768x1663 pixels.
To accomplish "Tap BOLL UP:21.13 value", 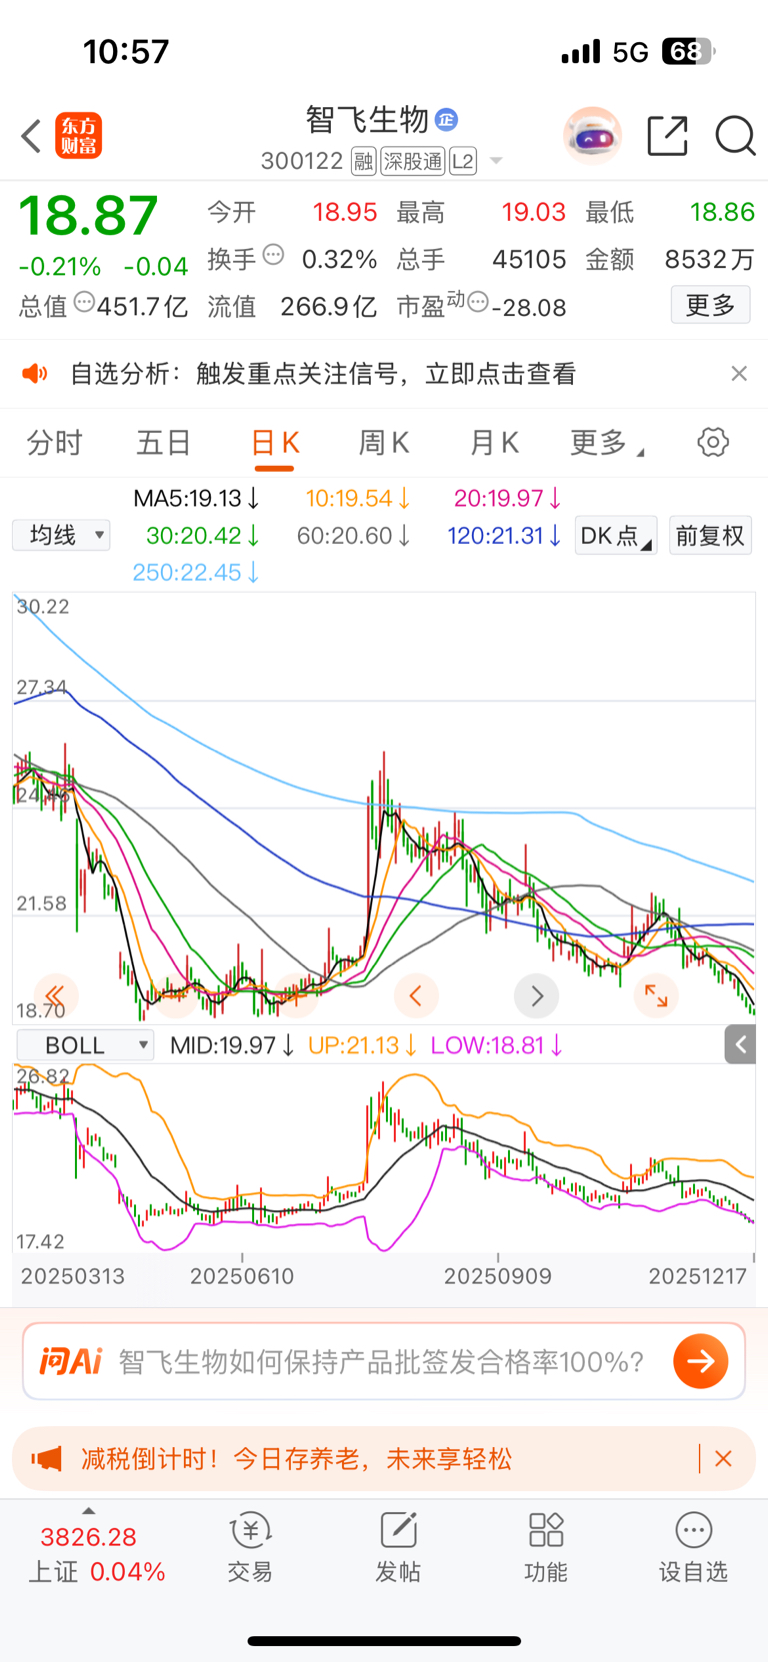I will [363, 1045].
